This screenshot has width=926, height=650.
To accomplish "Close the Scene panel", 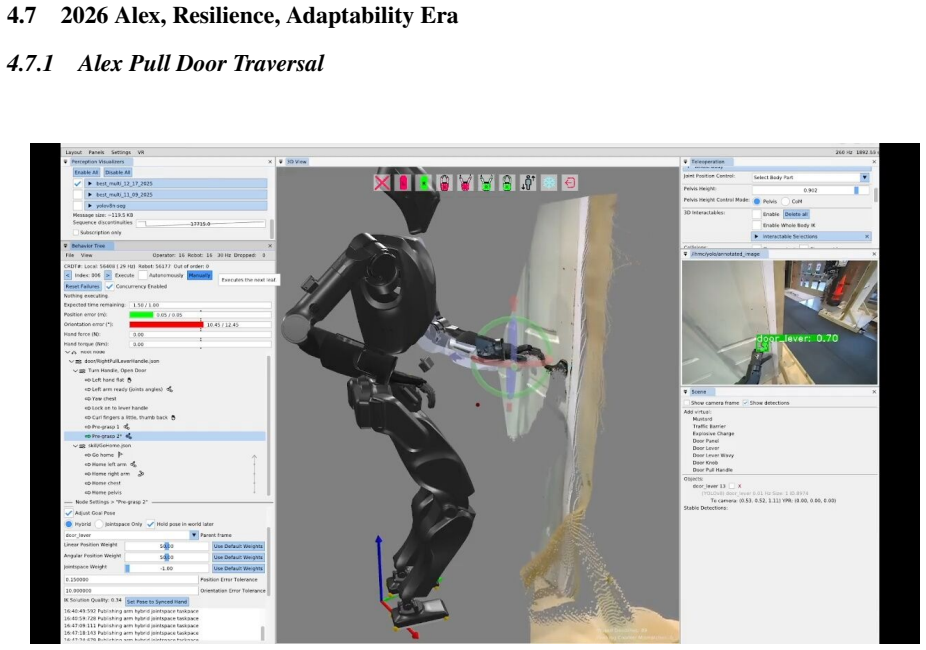I will (874, 392).
